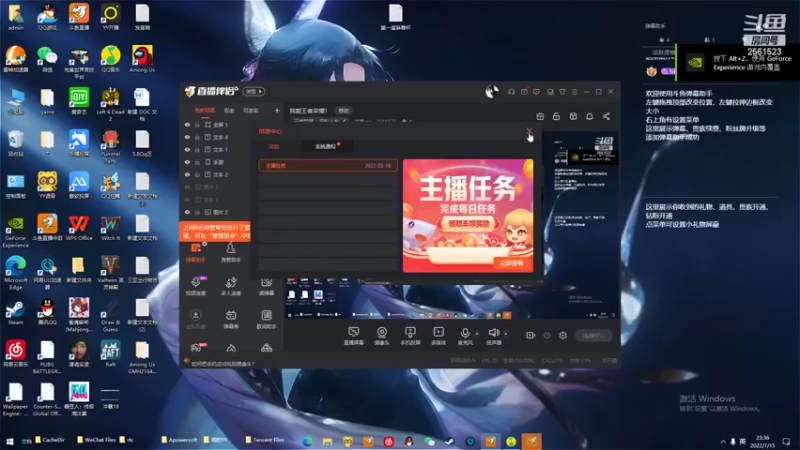Open the Windows Start menu
This screenshot has width=800, height=450.
pos(9,440)
